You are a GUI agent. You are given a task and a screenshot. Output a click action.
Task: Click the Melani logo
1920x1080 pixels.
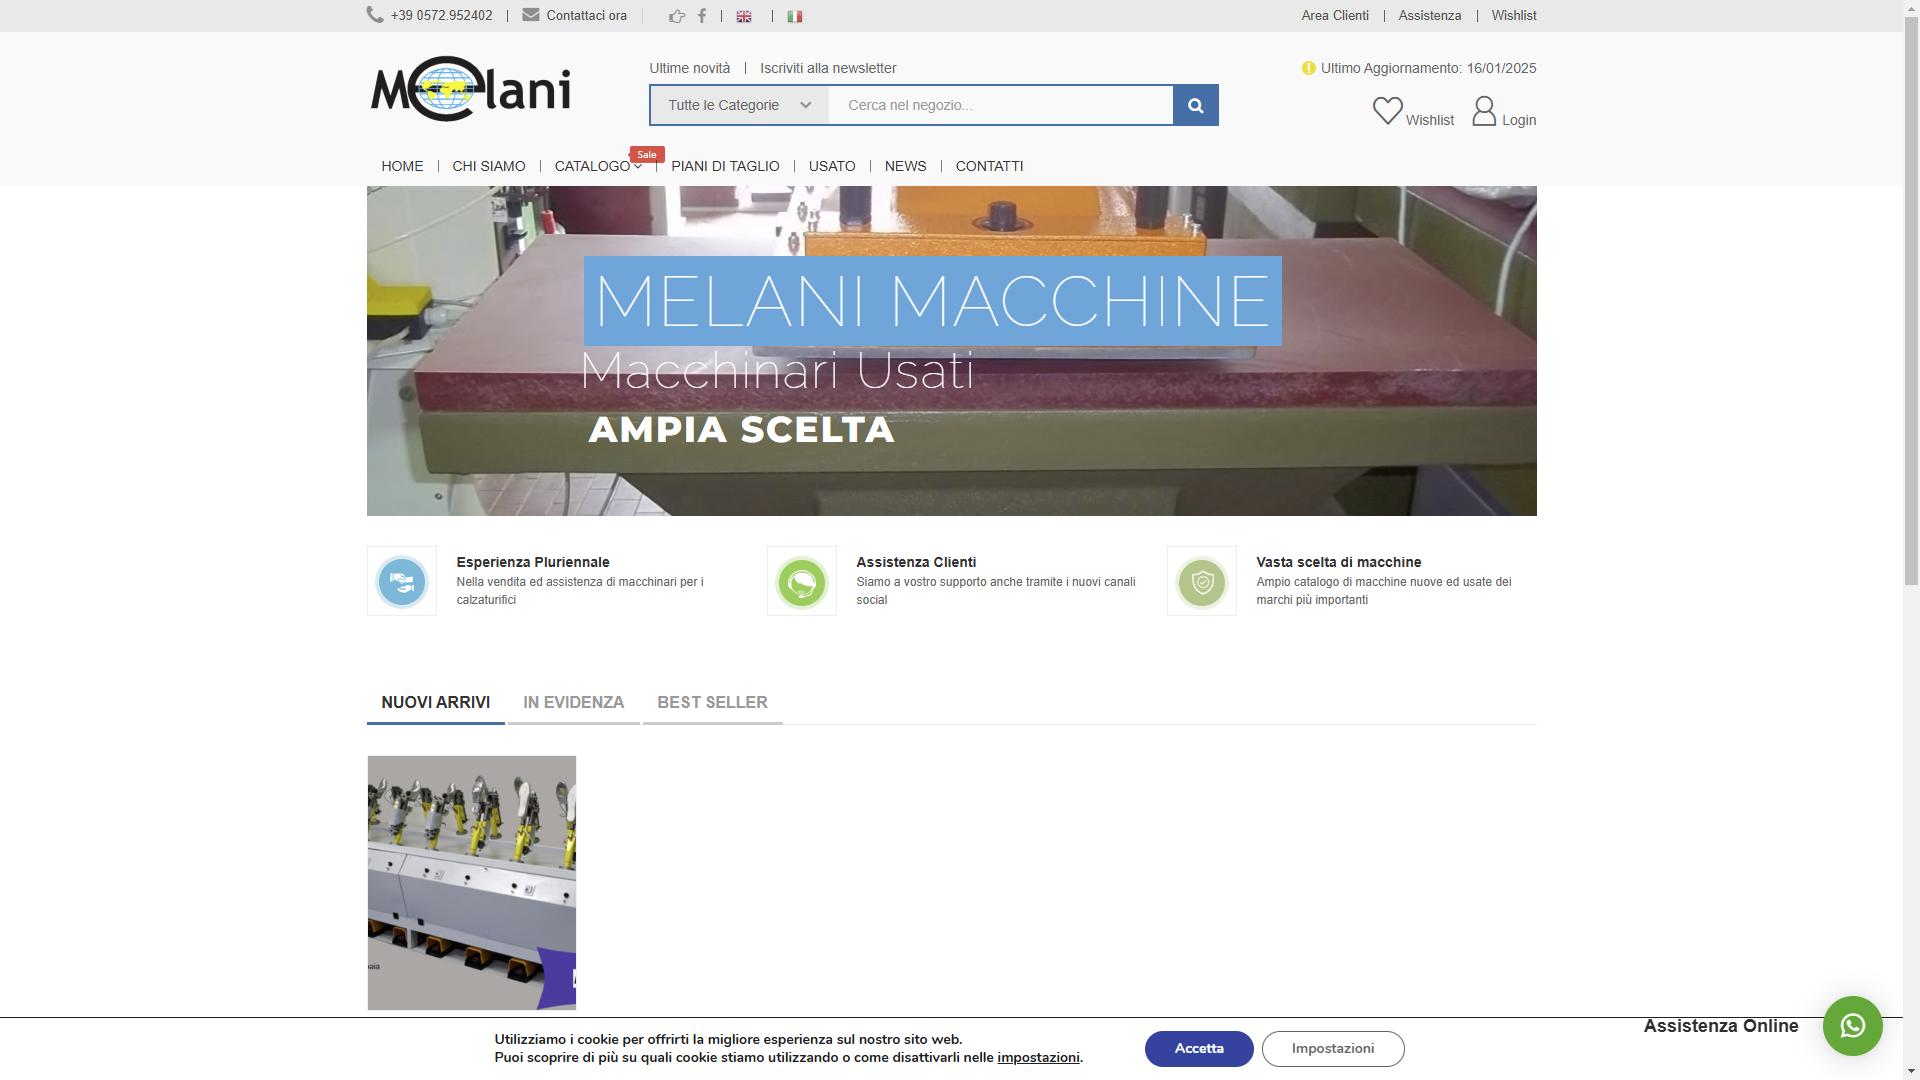click(471, 89)
